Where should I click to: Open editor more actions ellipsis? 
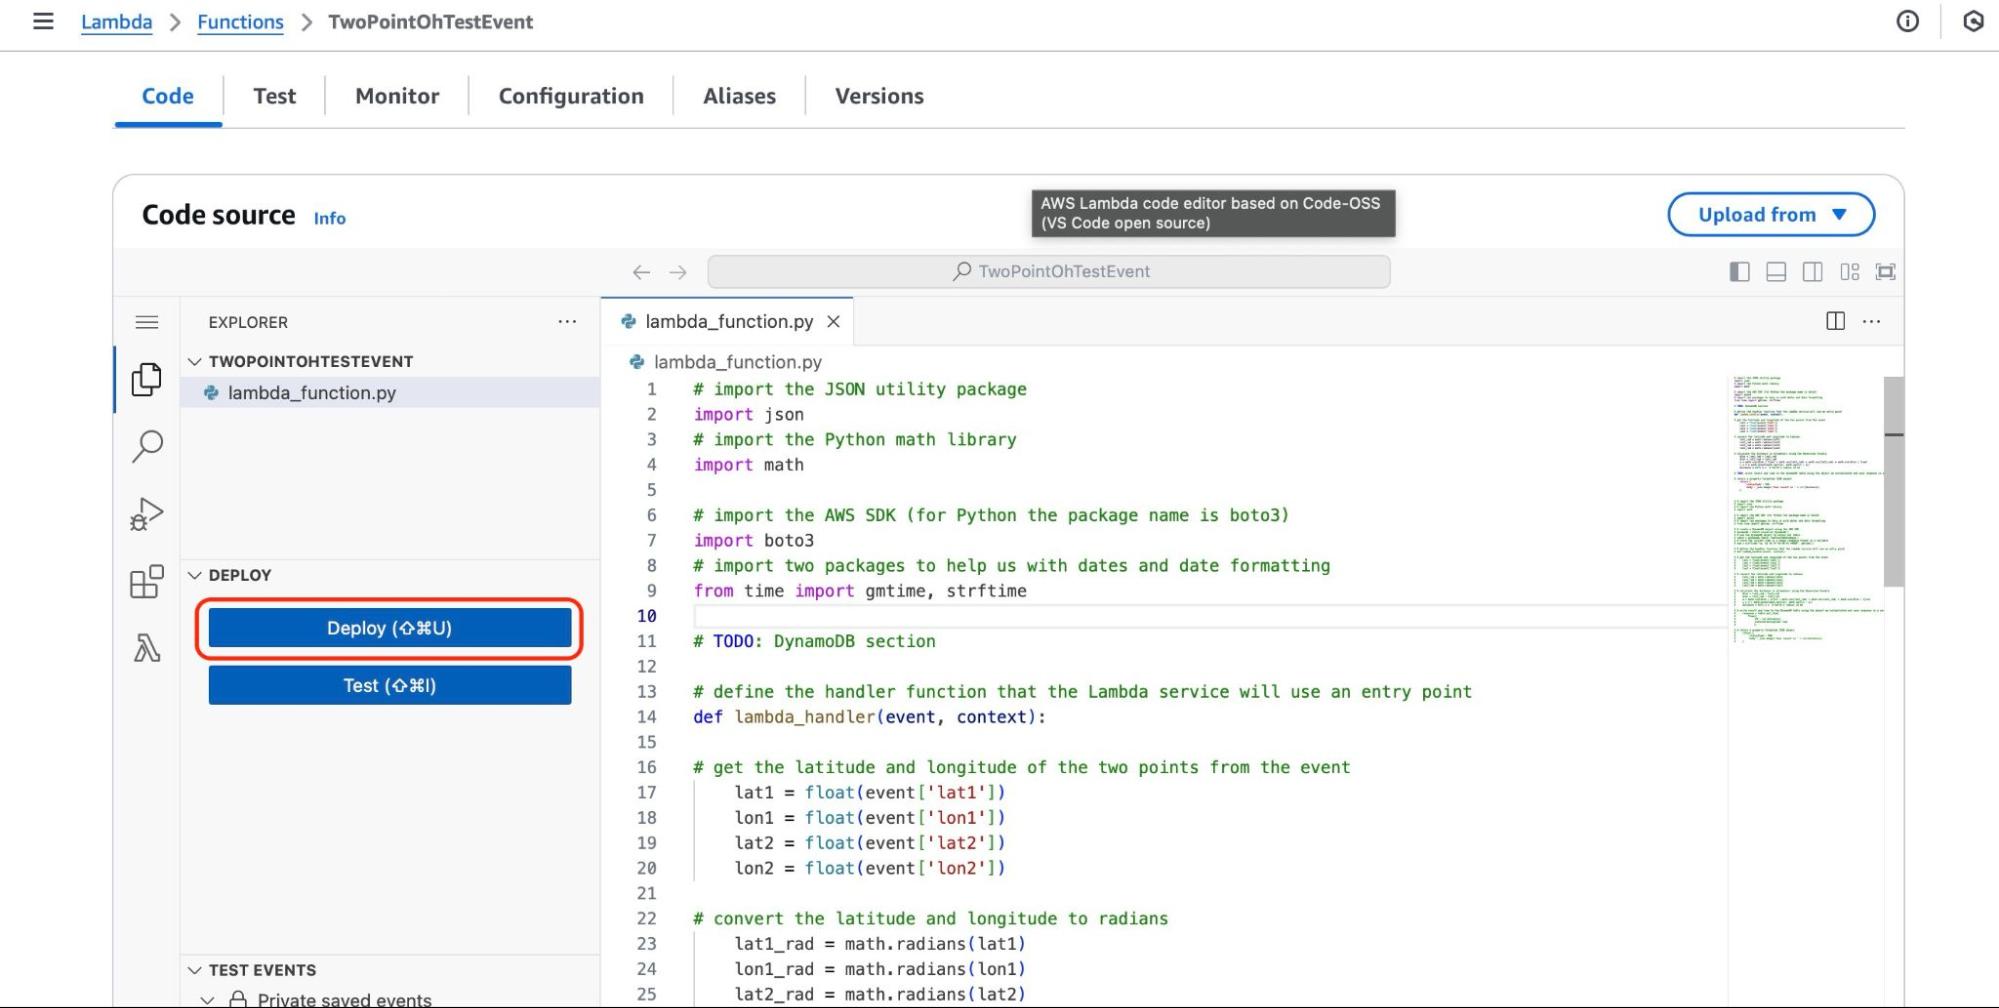click(1871, 321)
